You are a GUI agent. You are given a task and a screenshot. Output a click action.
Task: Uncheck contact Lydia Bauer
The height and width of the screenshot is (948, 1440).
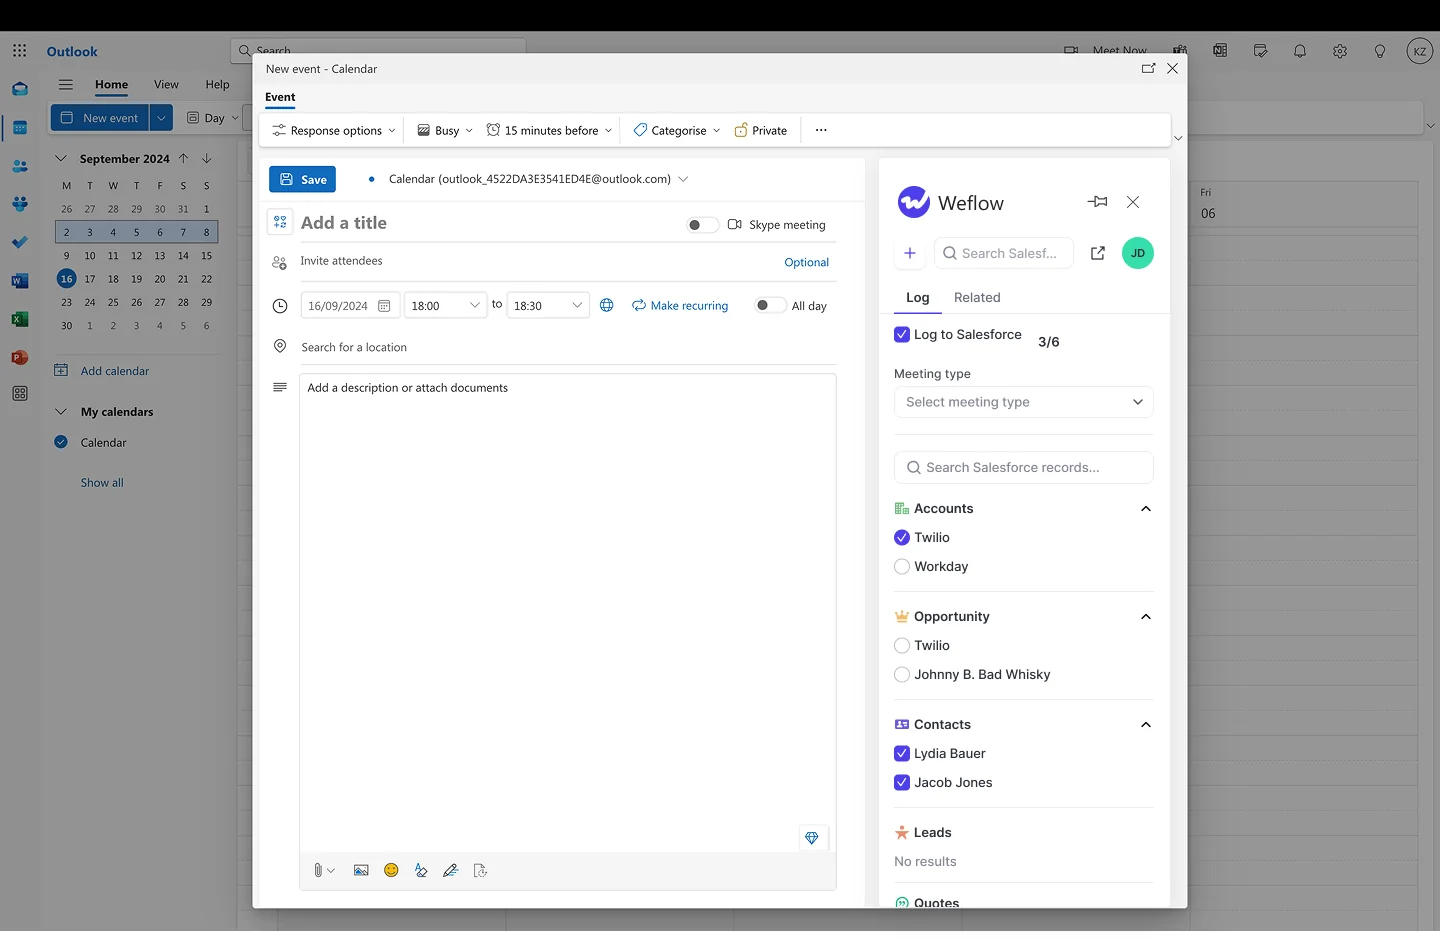click(x=902, y=753)
